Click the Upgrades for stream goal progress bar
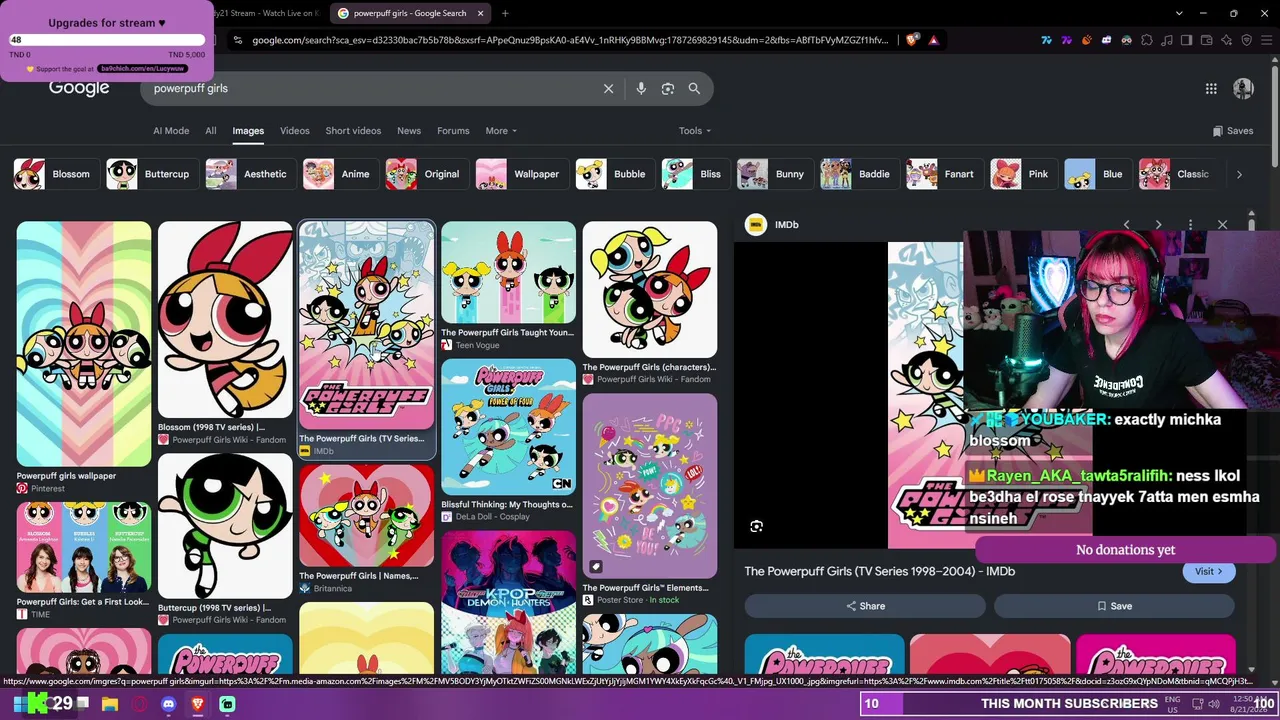 tap(107, 40)
